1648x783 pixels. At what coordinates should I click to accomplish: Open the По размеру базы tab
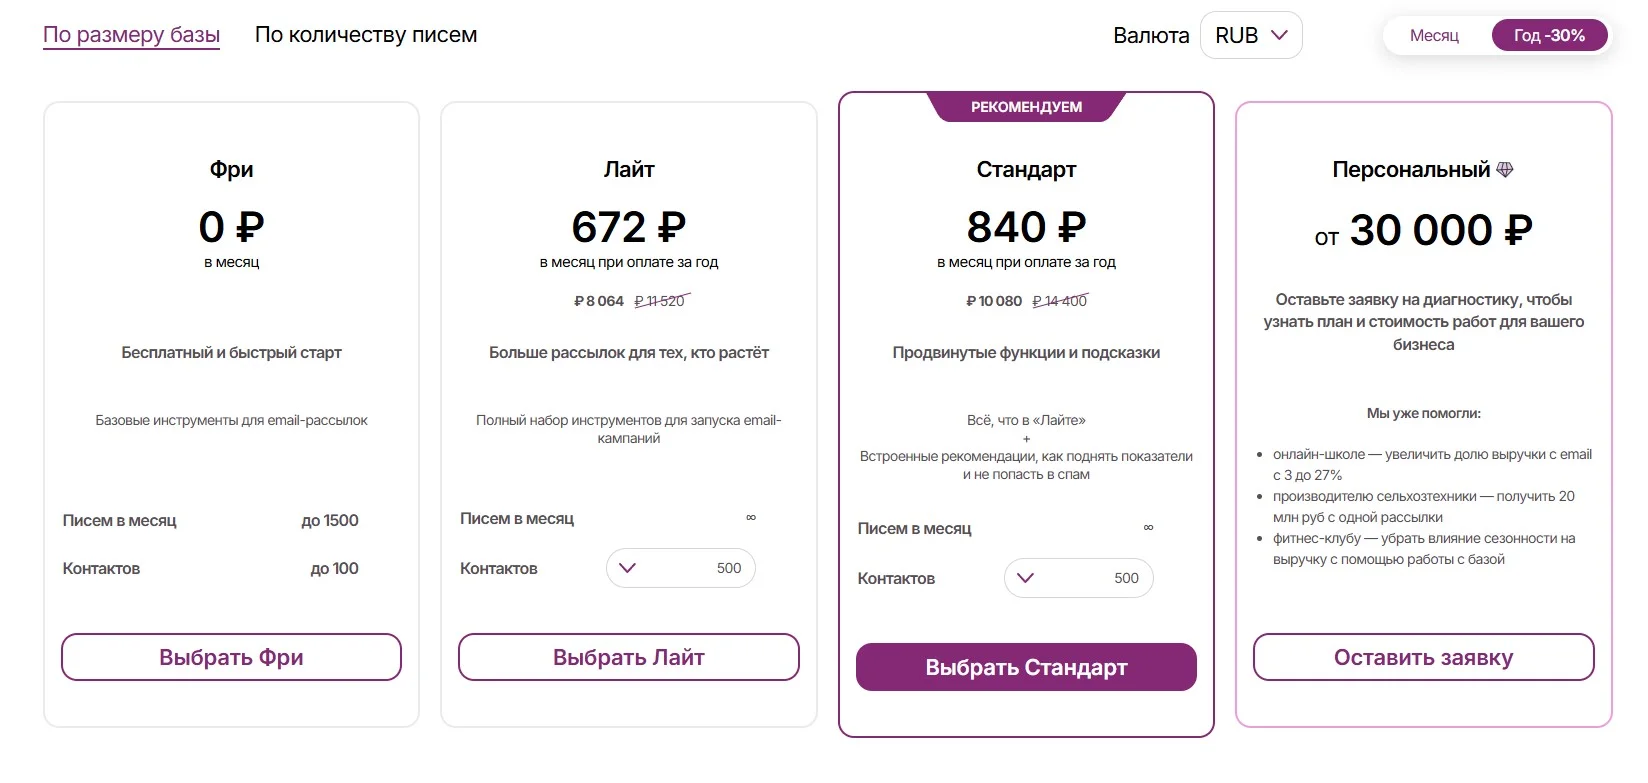point(131,35)
